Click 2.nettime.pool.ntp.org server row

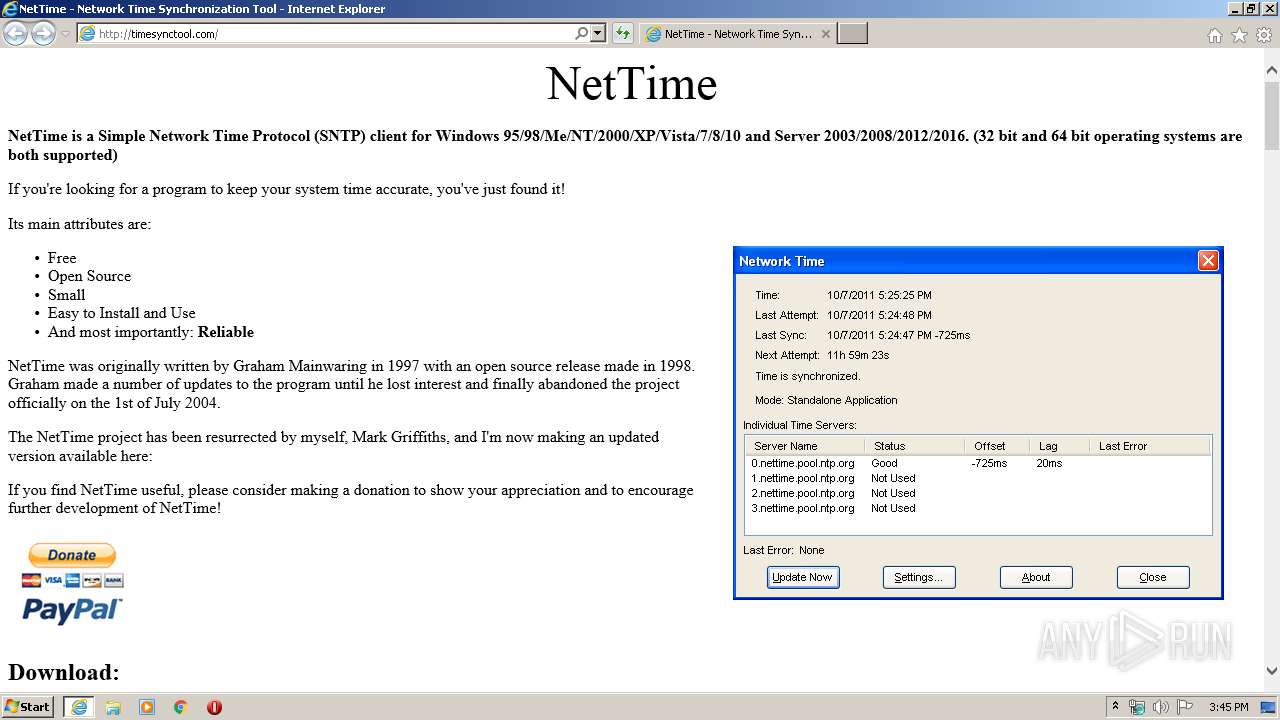pyautogui.click(x=977, y=493)
